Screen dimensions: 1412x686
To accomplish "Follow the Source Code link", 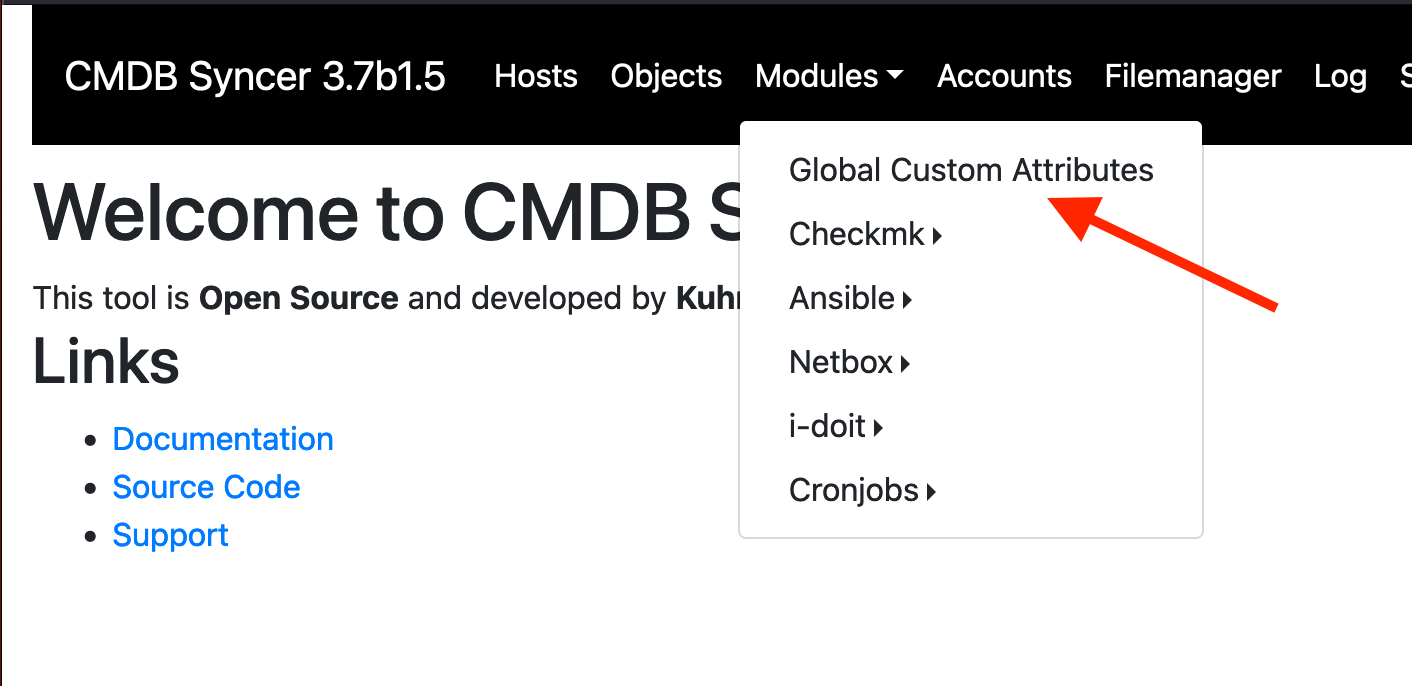I will (206, 487).
